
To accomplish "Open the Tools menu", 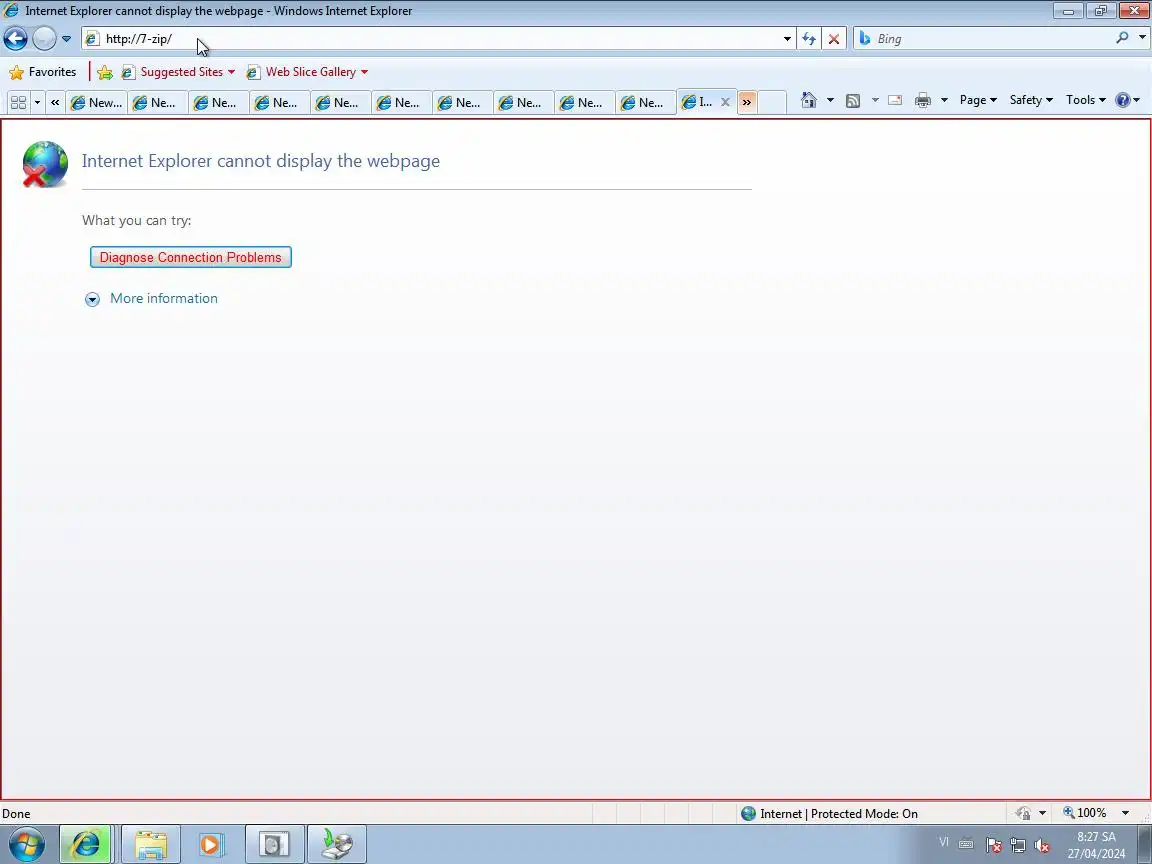I will point(1086,100).
